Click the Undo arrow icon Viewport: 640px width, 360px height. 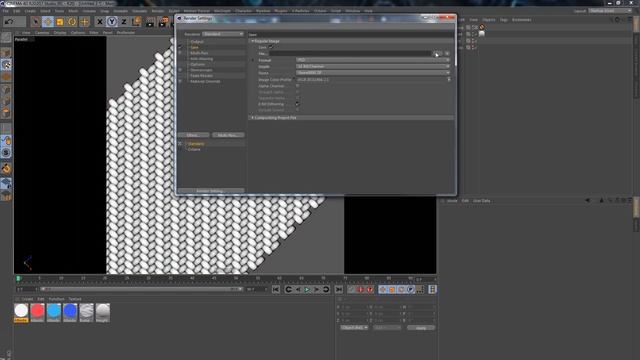click(9, 21)
